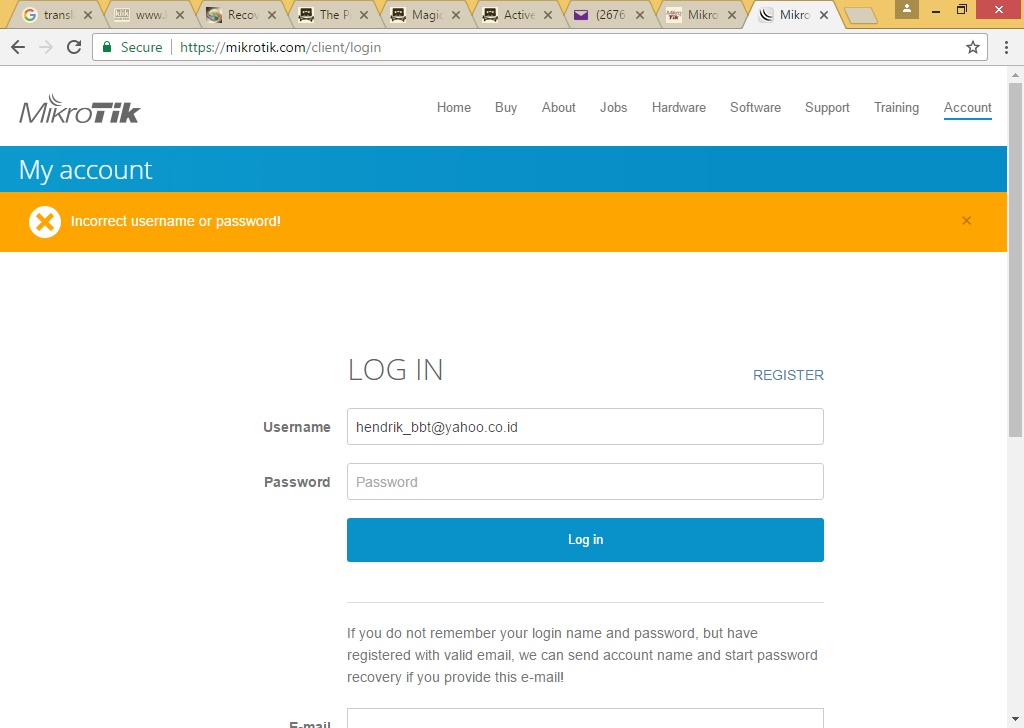Click the MikroTik logo
The height and width of the screenshot is (728, 1024).
coord(79,110)
